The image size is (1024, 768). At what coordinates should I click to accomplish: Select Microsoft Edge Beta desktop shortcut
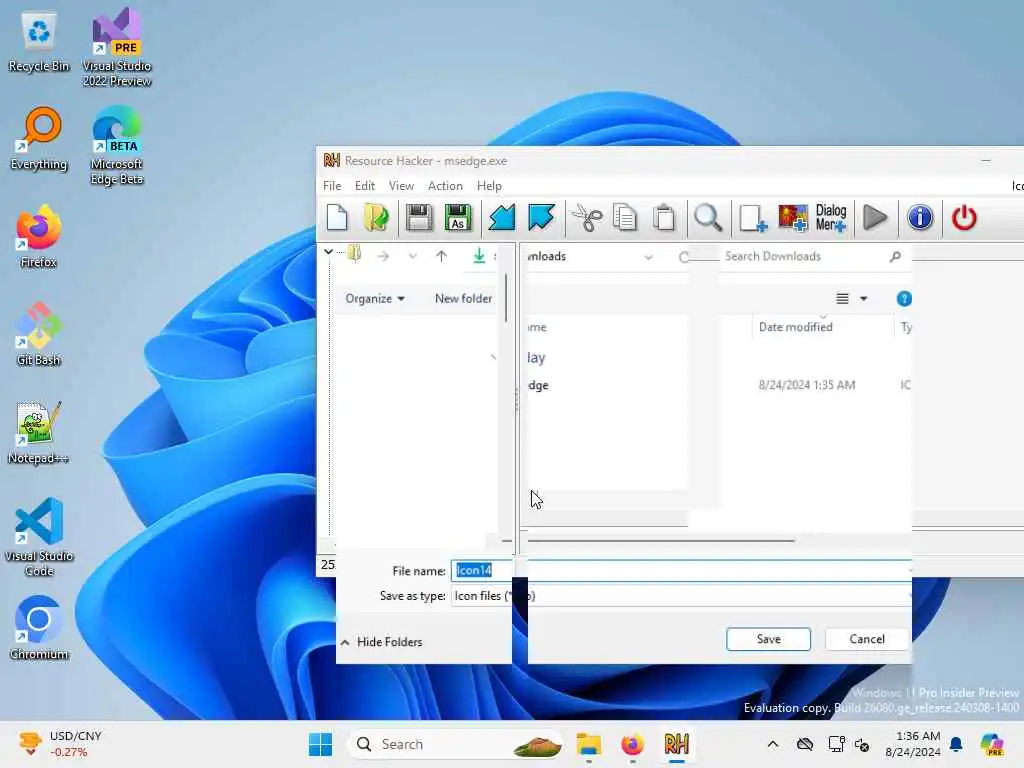[117, 146]
